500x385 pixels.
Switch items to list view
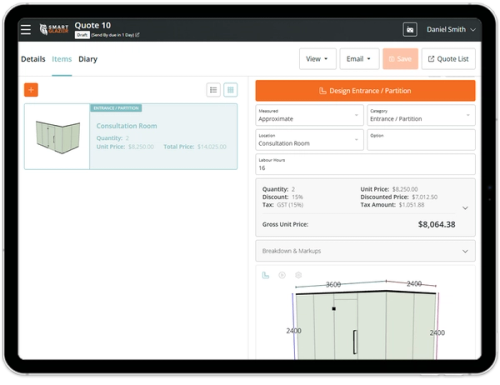tap(213, 90)
